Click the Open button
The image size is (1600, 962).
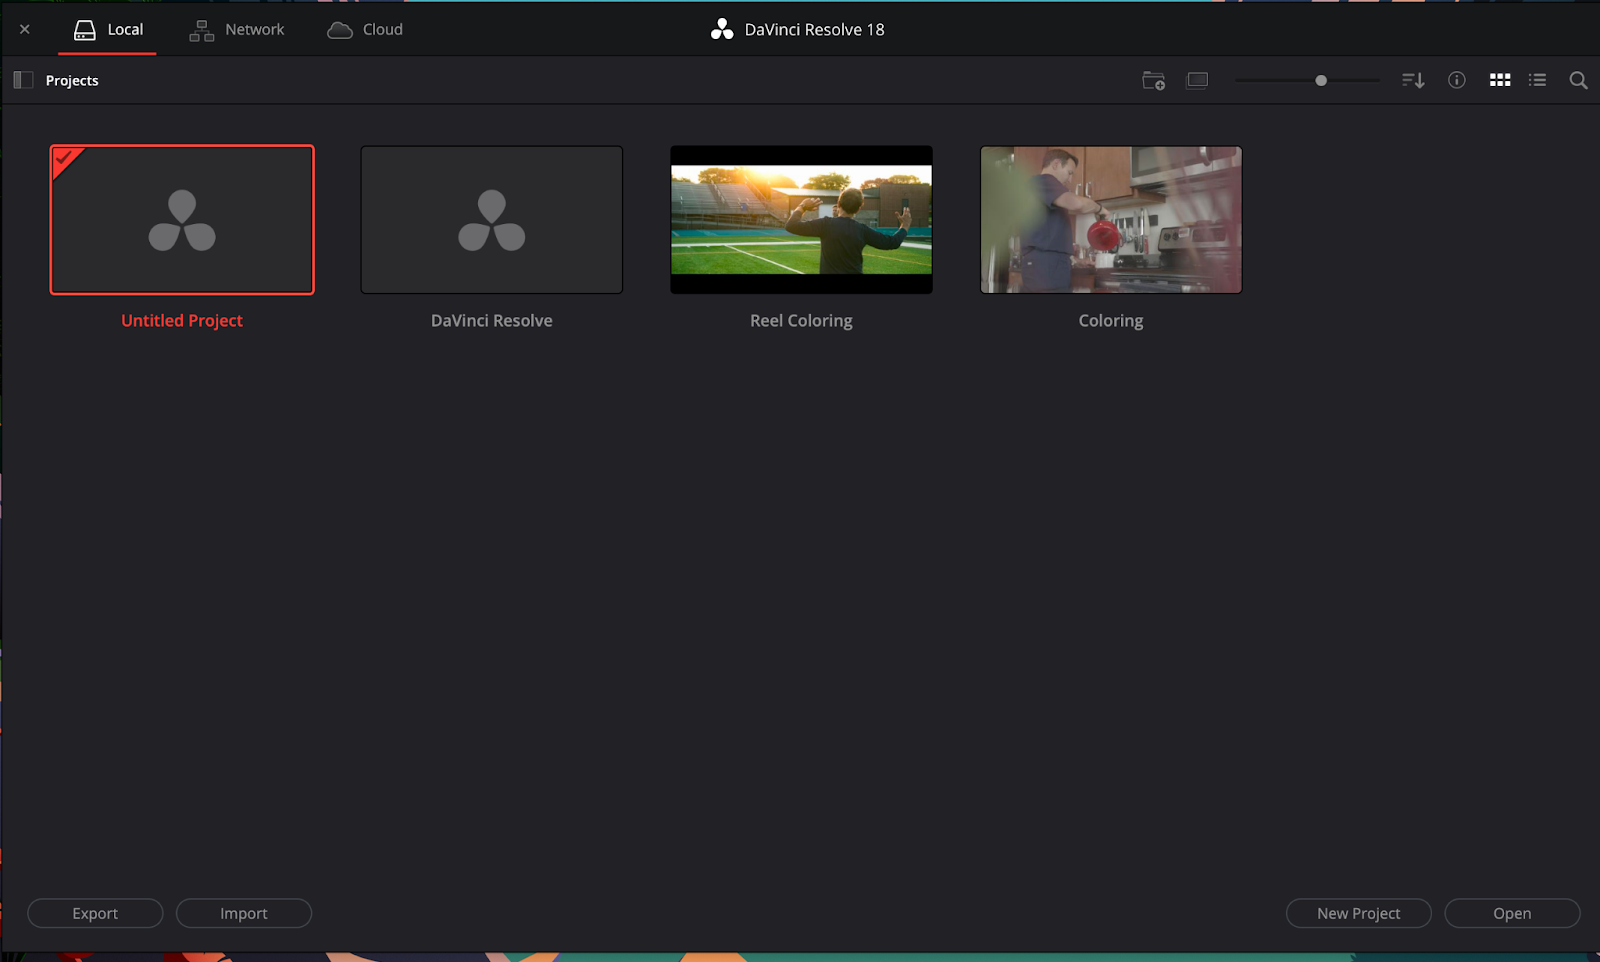pyautogui.click(x=1512, y=913)
